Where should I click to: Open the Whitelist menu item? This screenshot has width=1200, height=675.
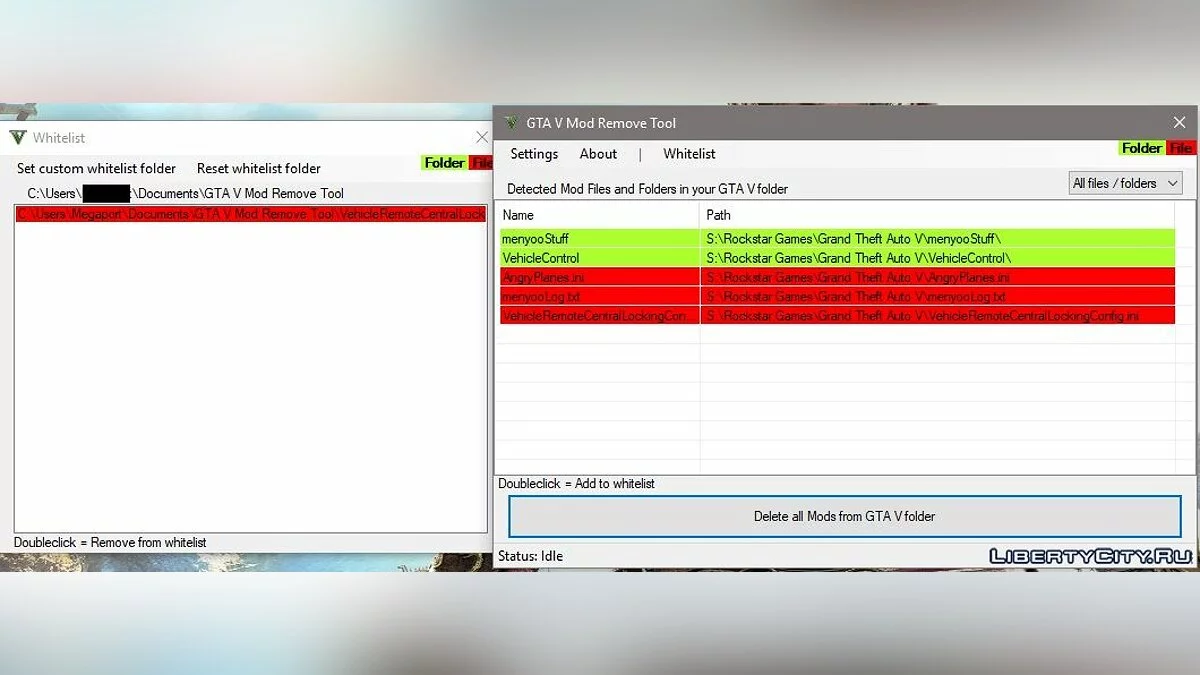tap(689, 154)
